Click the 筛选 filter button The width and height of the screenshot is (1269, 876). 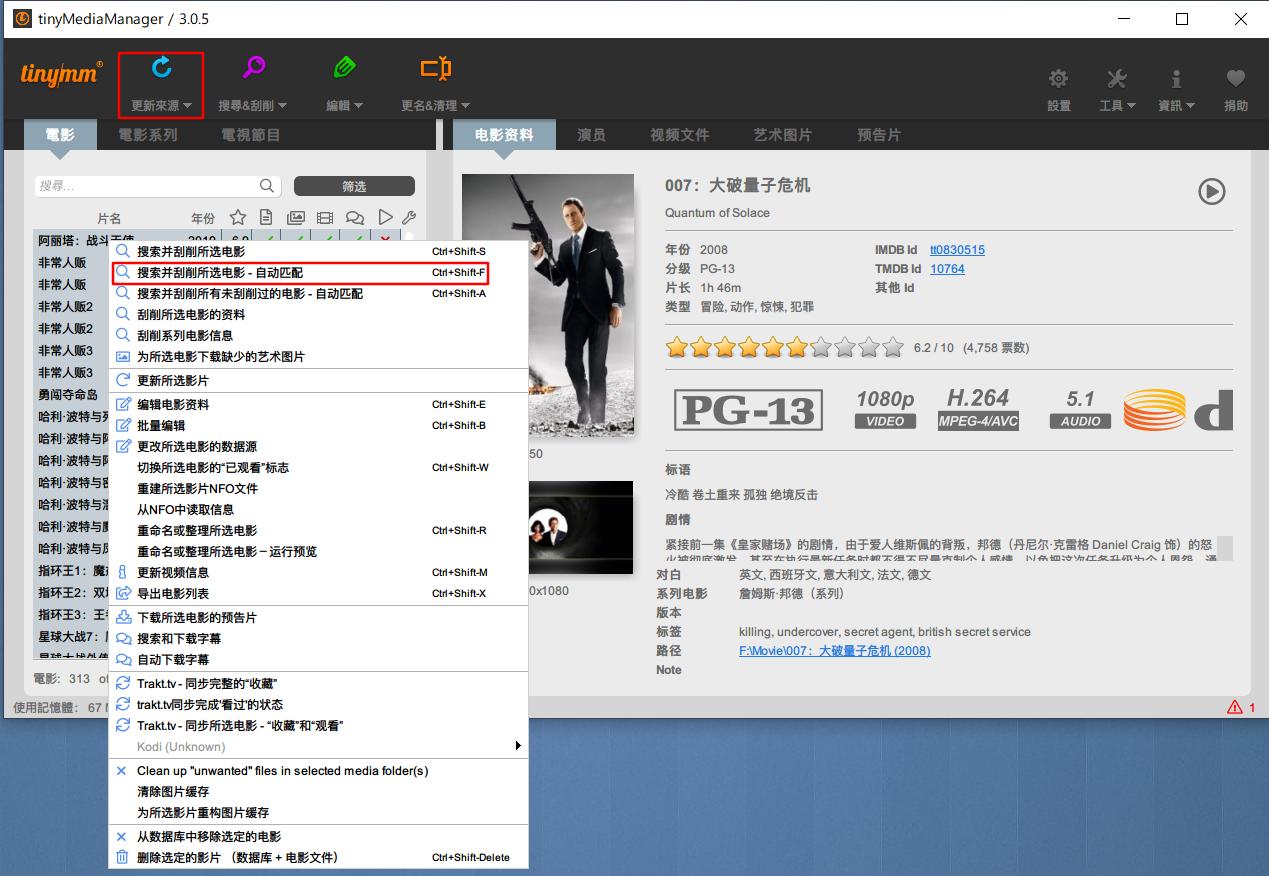point(355,186)
